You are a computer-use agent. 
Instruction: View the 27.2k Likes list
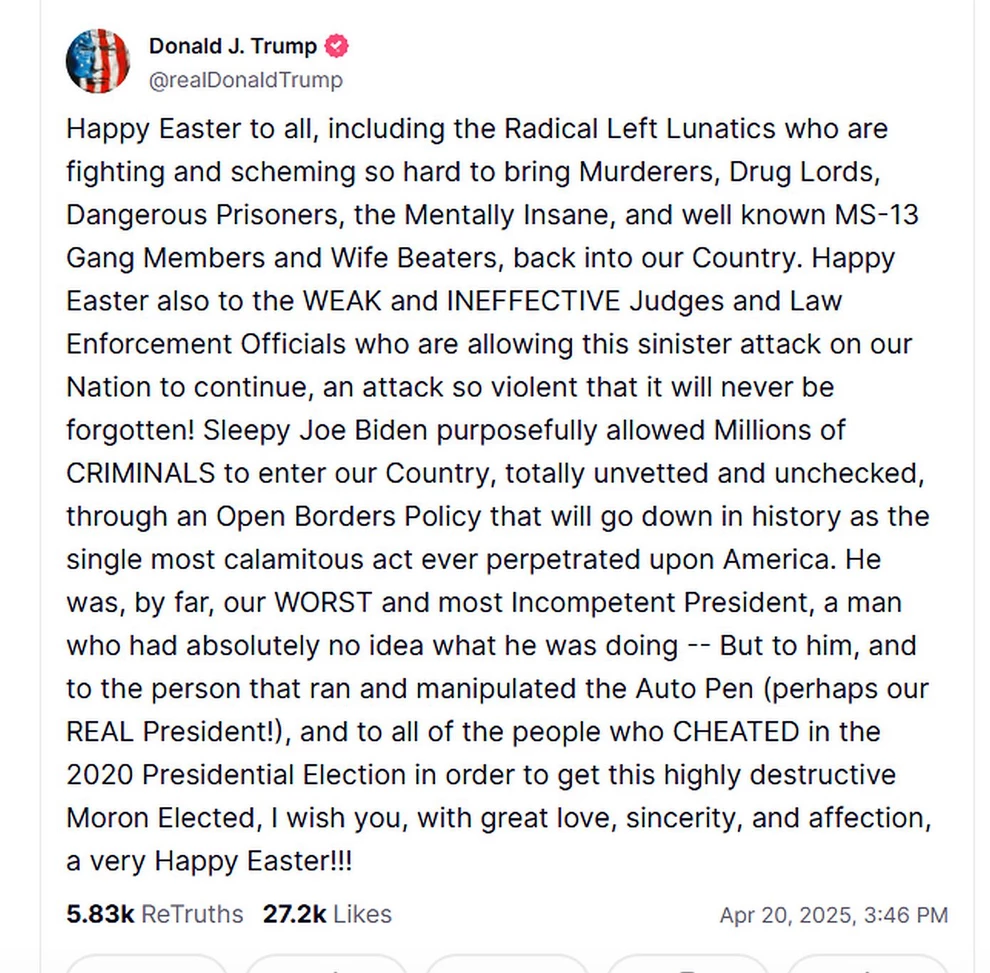[327, 914]
